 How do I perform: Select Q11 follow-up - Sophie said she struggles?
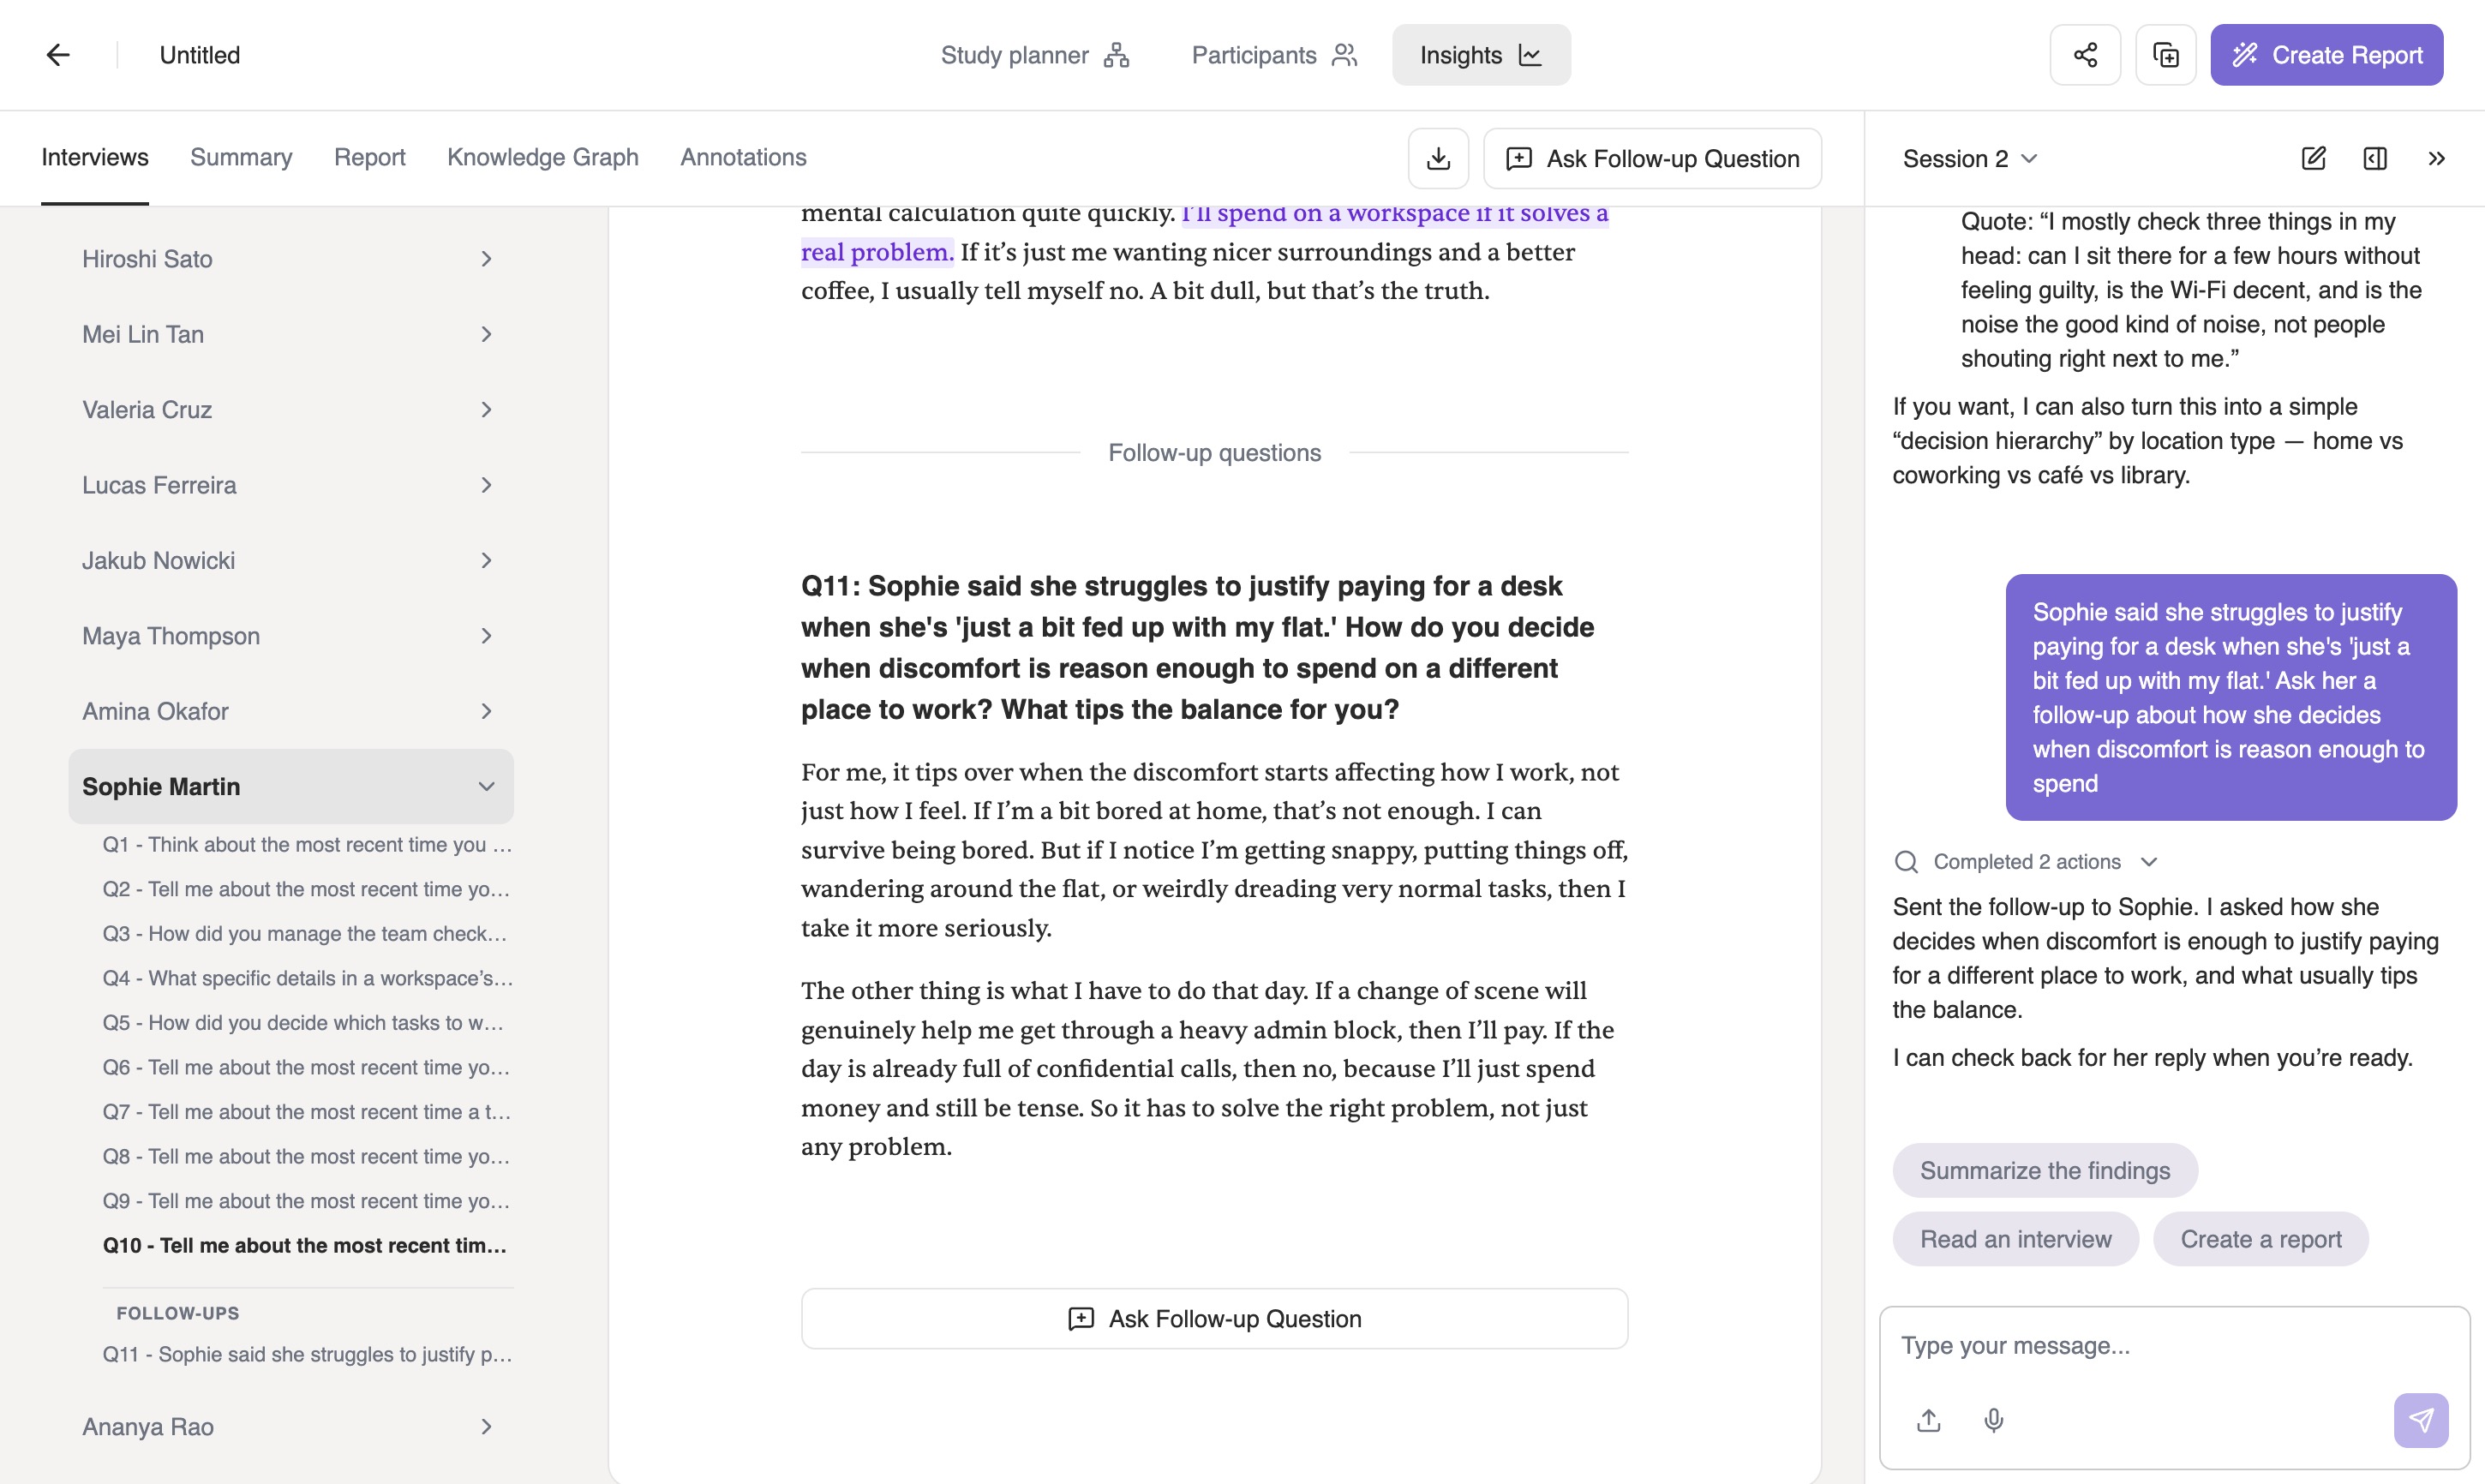click(x=307, y=1354)
